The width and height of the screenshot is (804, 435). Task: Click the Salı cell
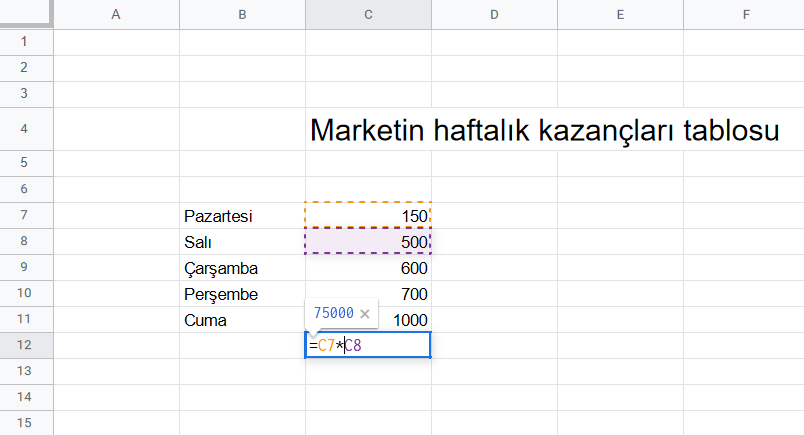pos(243,241)
